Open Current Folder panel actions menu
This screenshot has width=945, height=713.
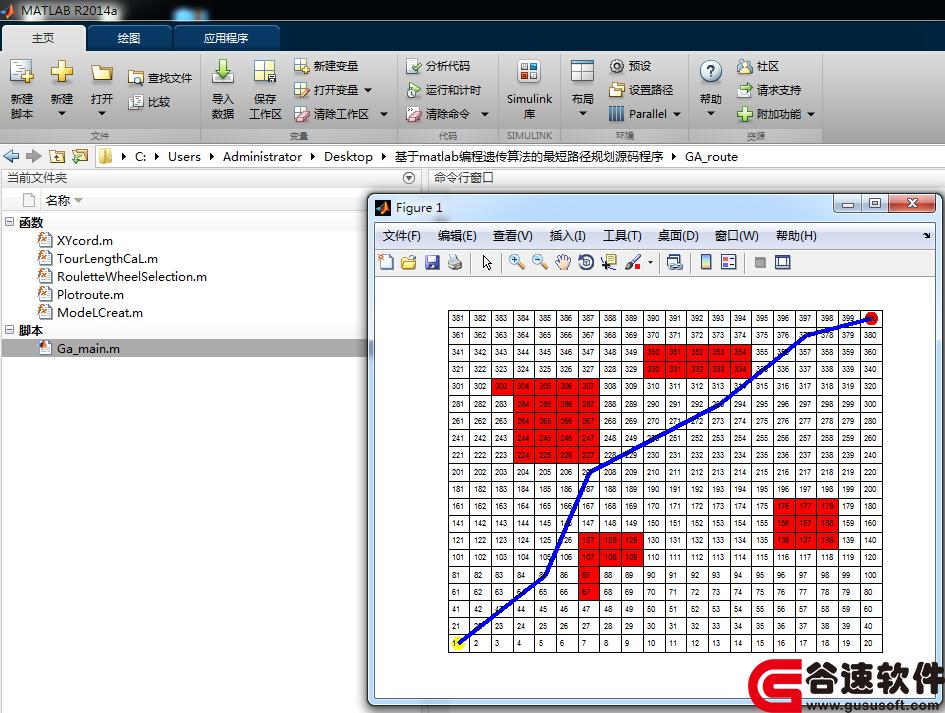tap(409, 178)
